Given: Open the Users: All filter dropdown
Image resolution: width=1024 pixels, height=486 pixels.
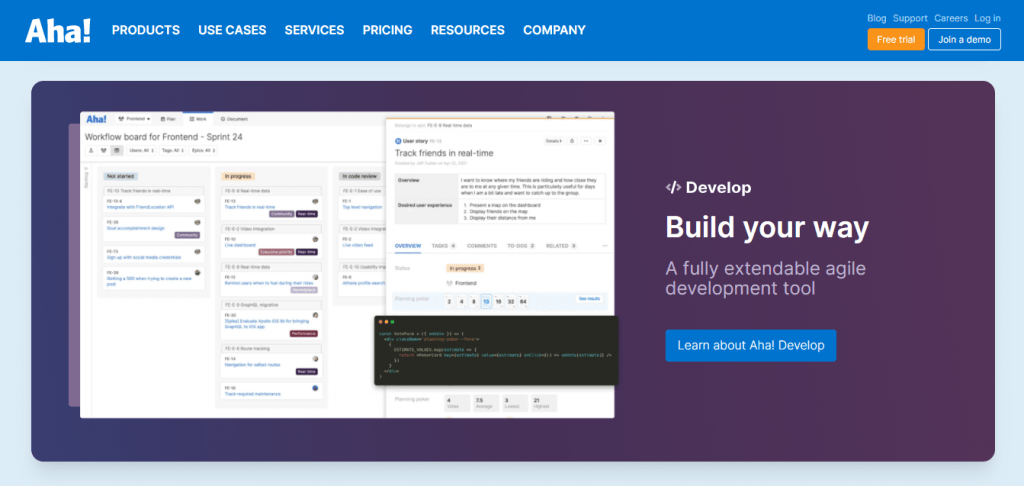Looking at the screenshot, I should 141,150.
